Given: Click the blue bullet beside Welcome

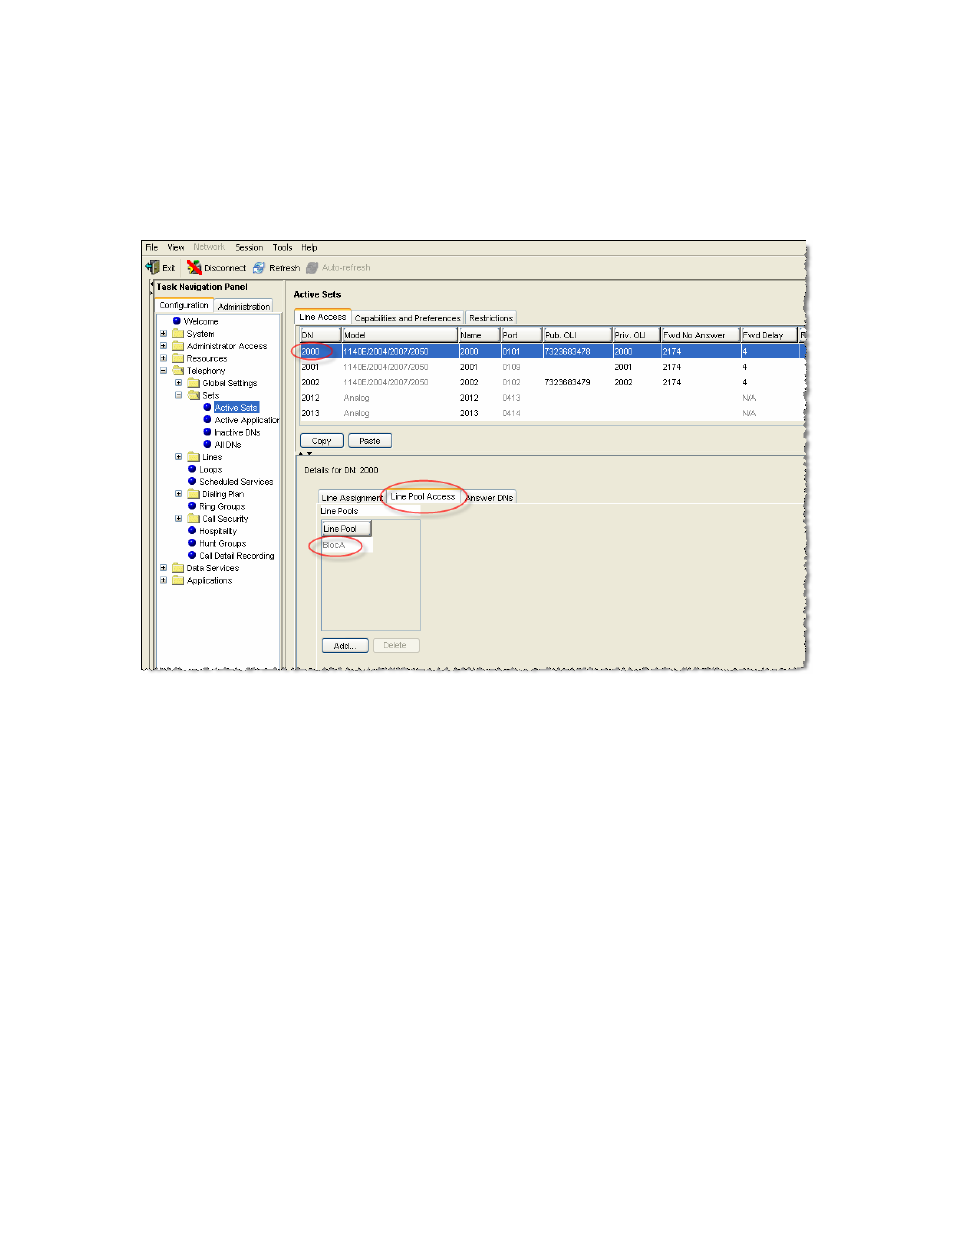Looking at the screenshot, I should click(177, 321).
